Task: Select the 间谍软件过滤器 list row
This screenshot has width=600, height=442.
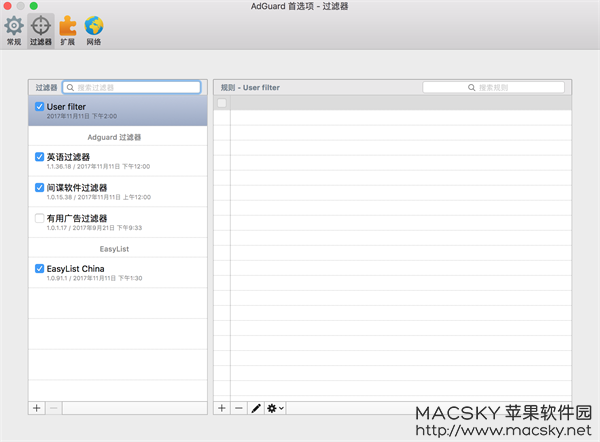Action: coord(118,191)
